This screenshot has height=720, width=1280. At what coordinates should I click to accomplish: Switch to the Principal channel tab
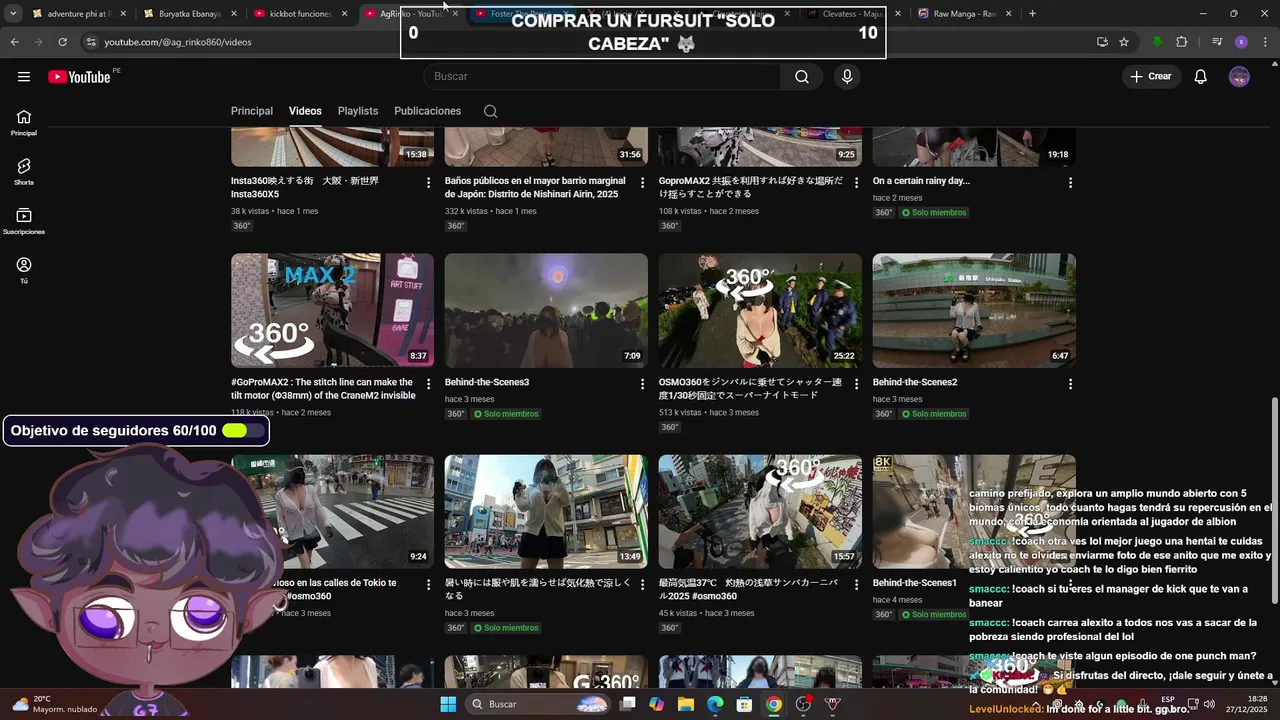point(252,111)
